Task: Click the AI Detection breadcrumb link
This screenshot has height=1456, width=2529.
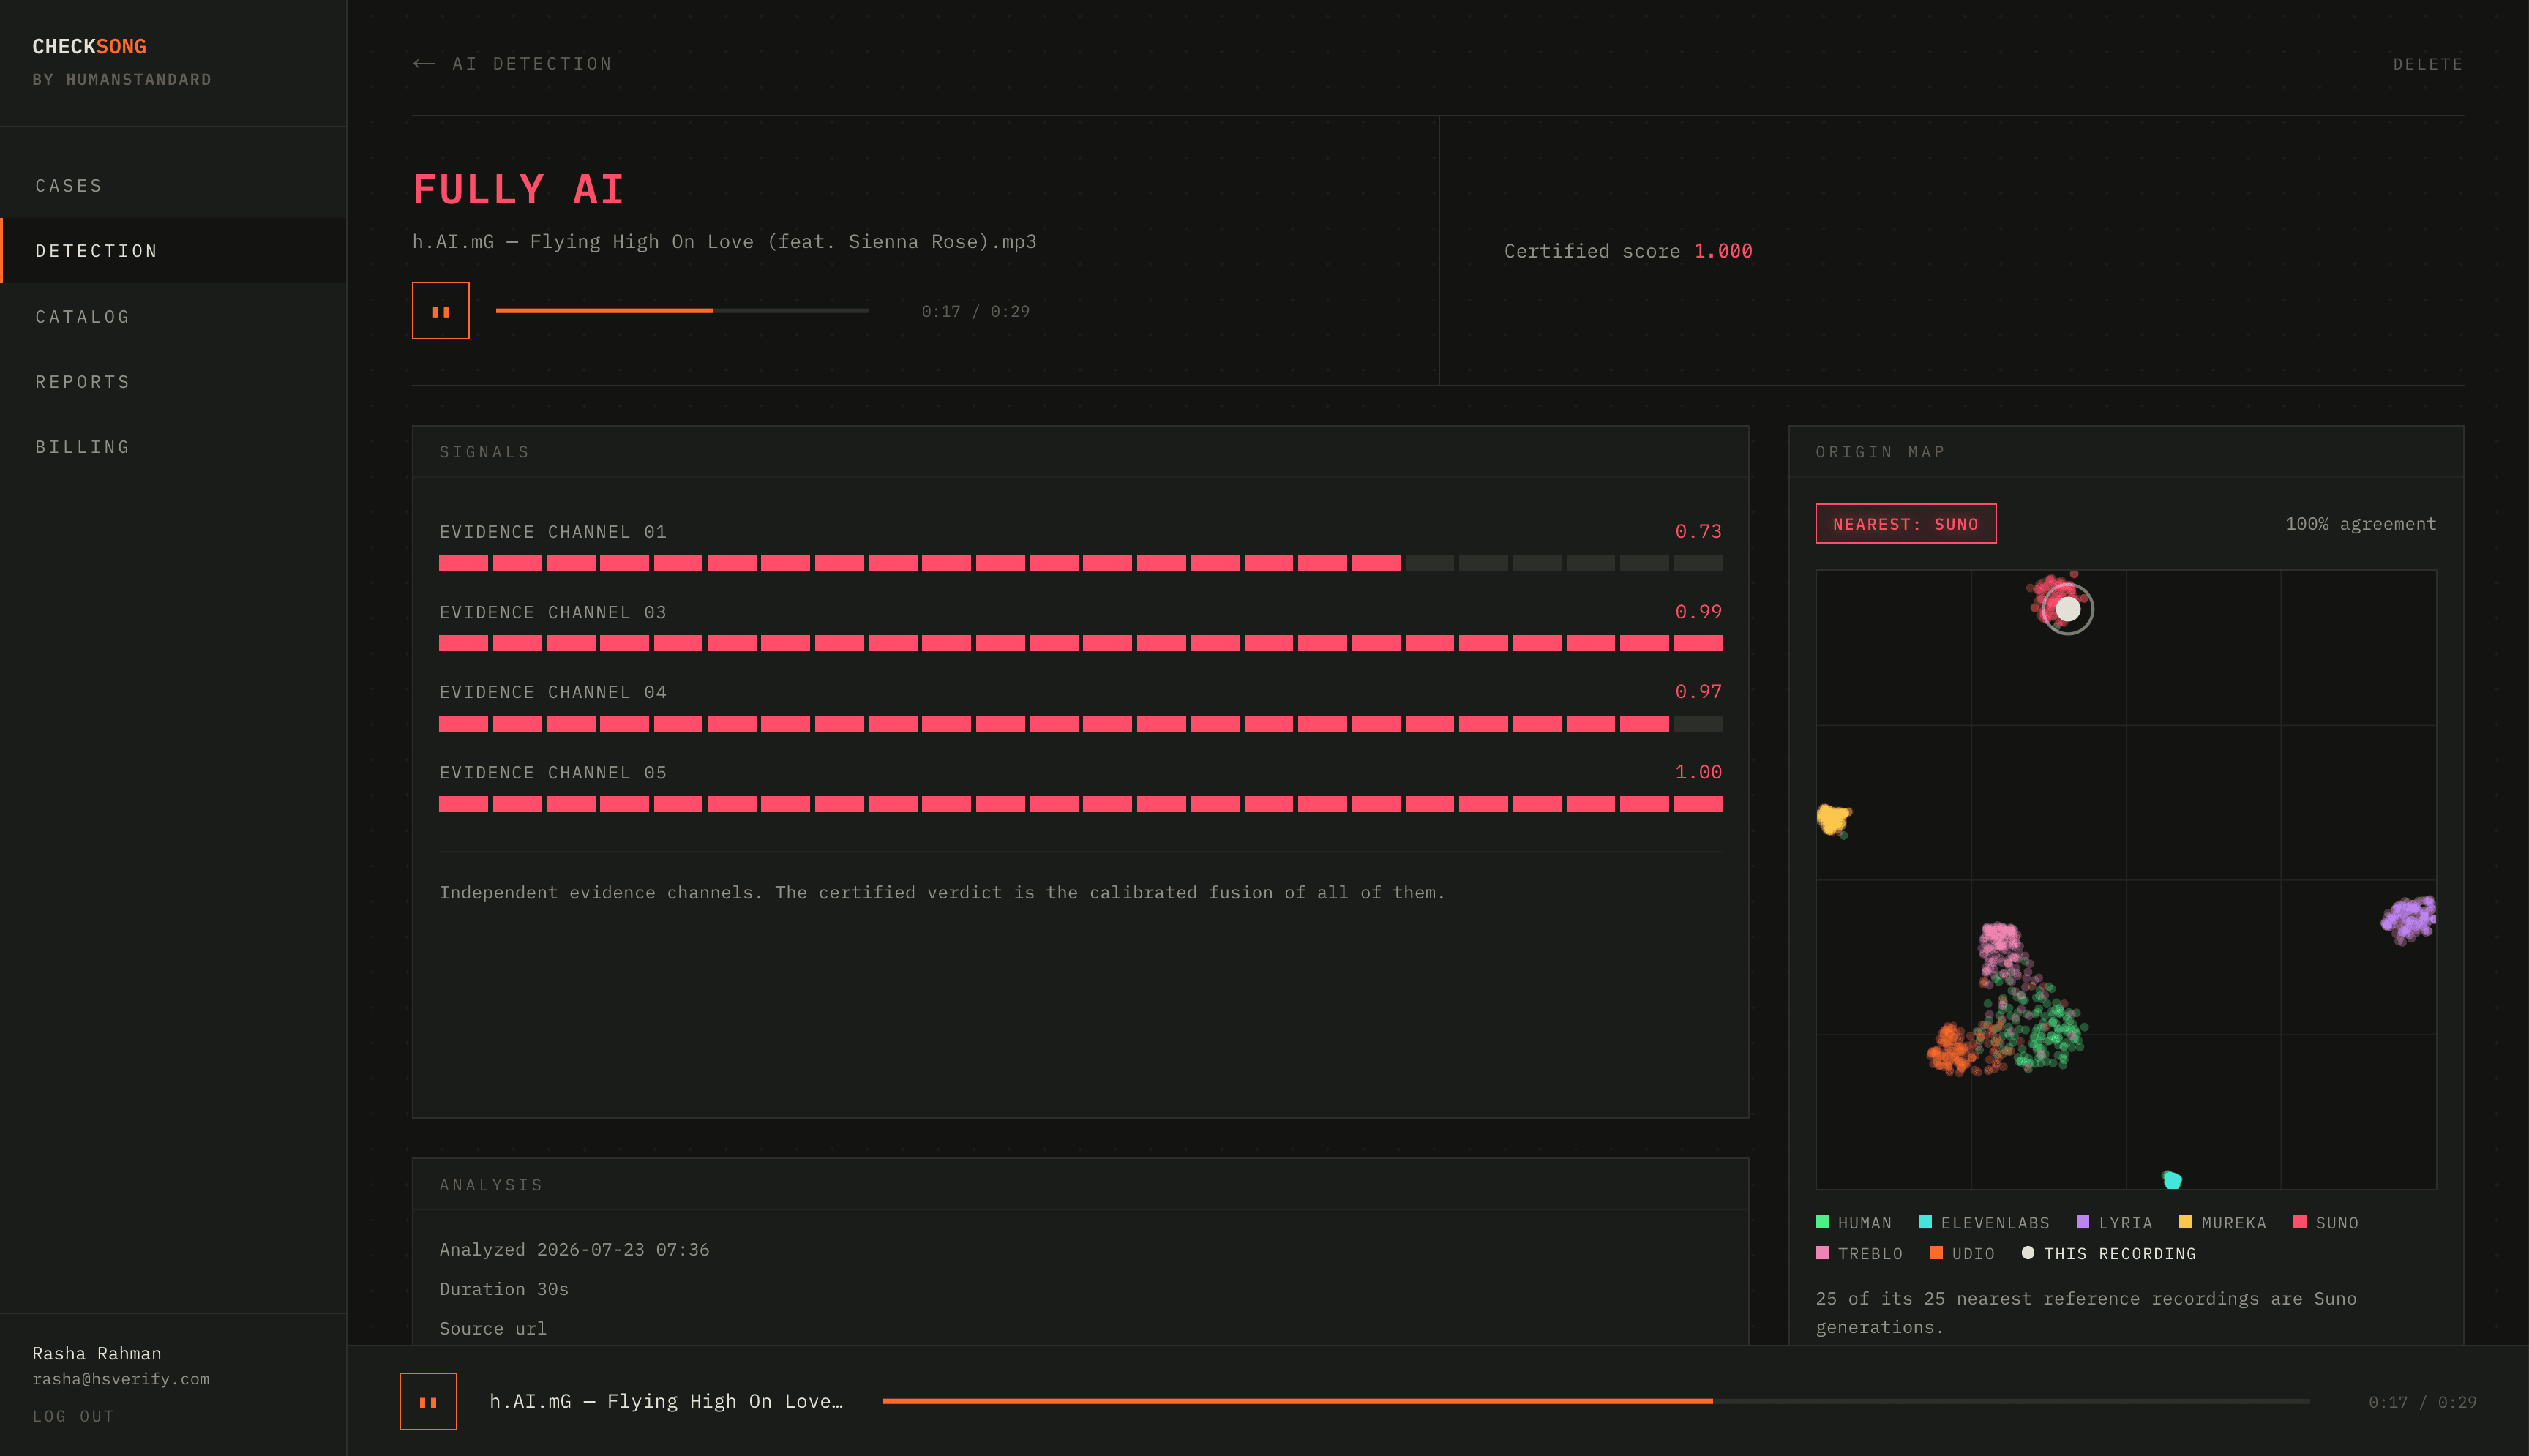Action: coord(532,64)
